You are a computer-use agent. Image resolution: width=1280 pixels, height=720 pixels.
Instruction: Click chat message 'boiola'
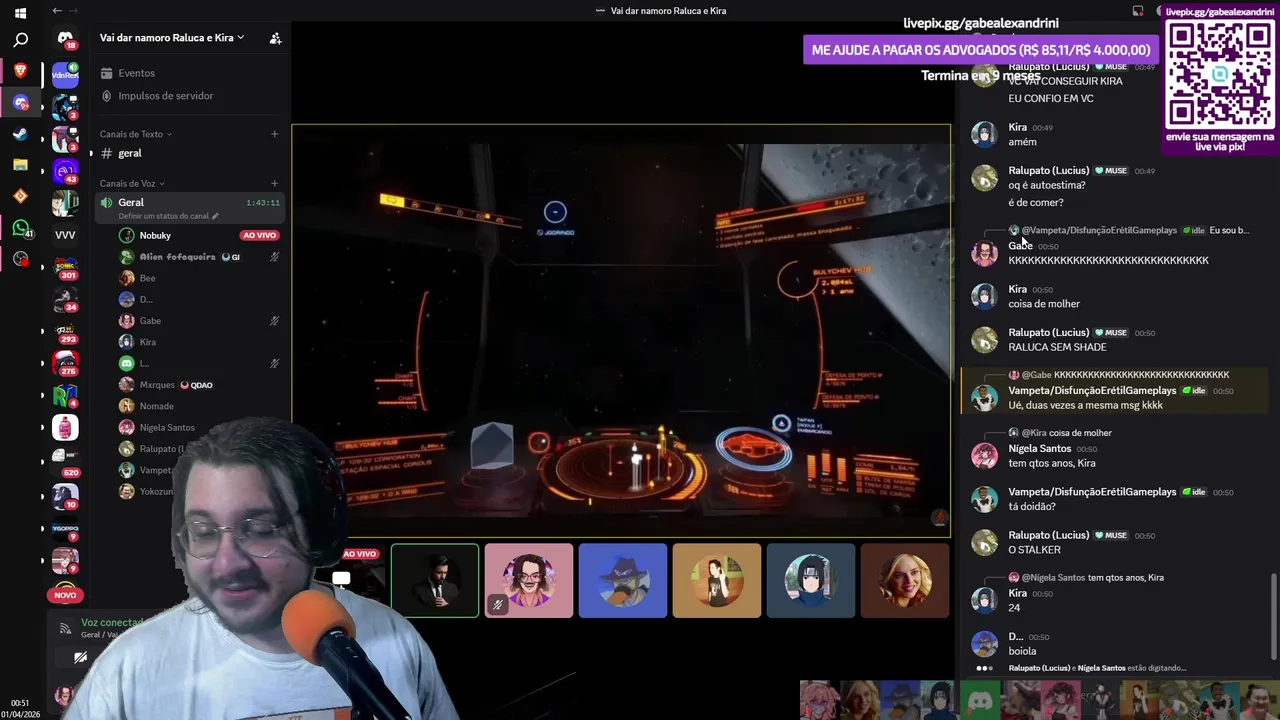[1022, 651]
